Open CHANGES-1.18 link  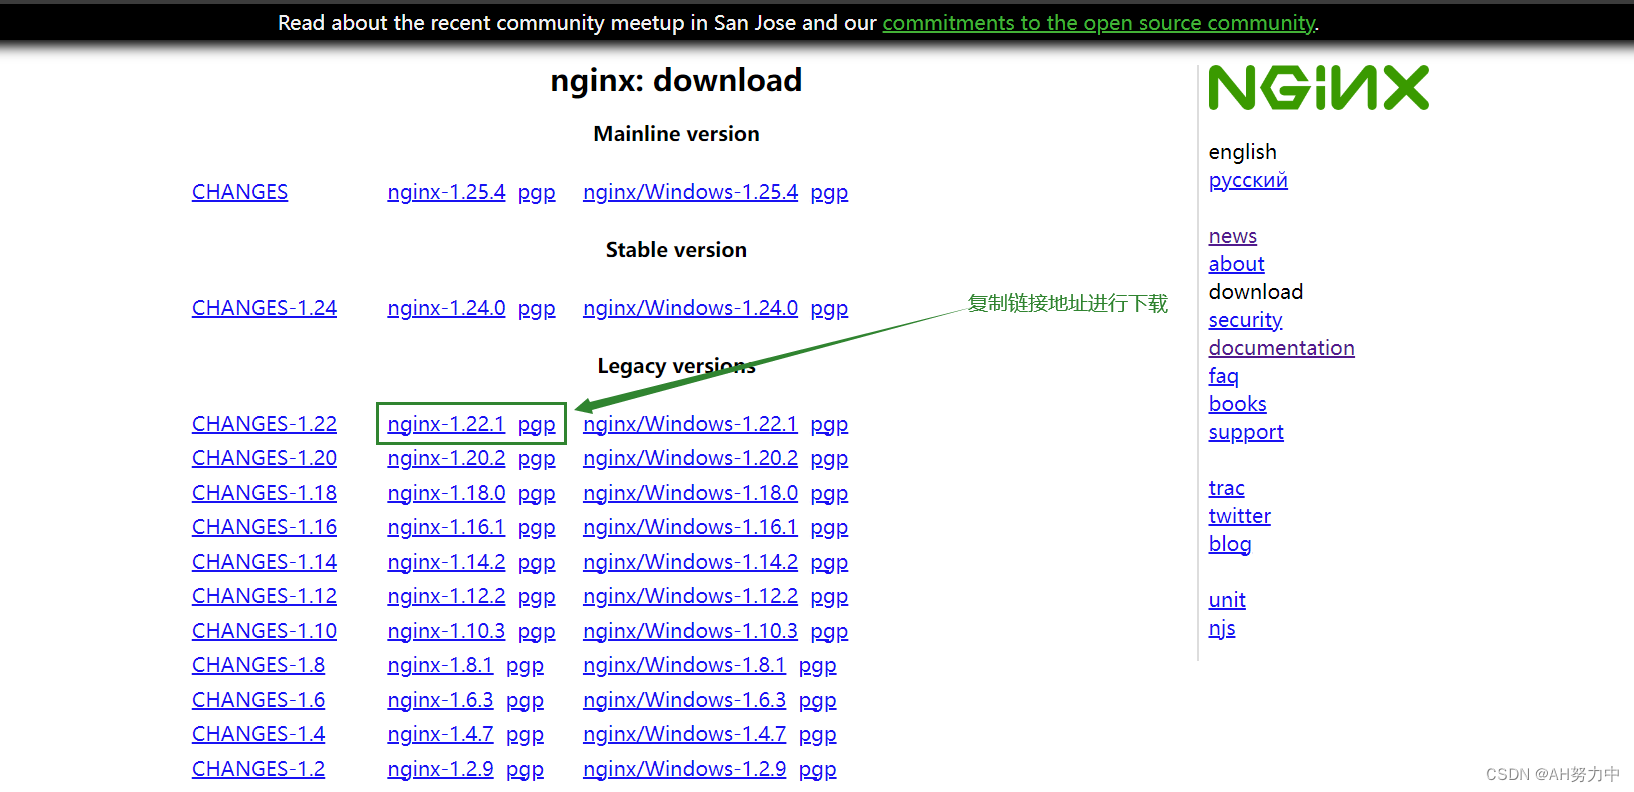coord(264,493)
